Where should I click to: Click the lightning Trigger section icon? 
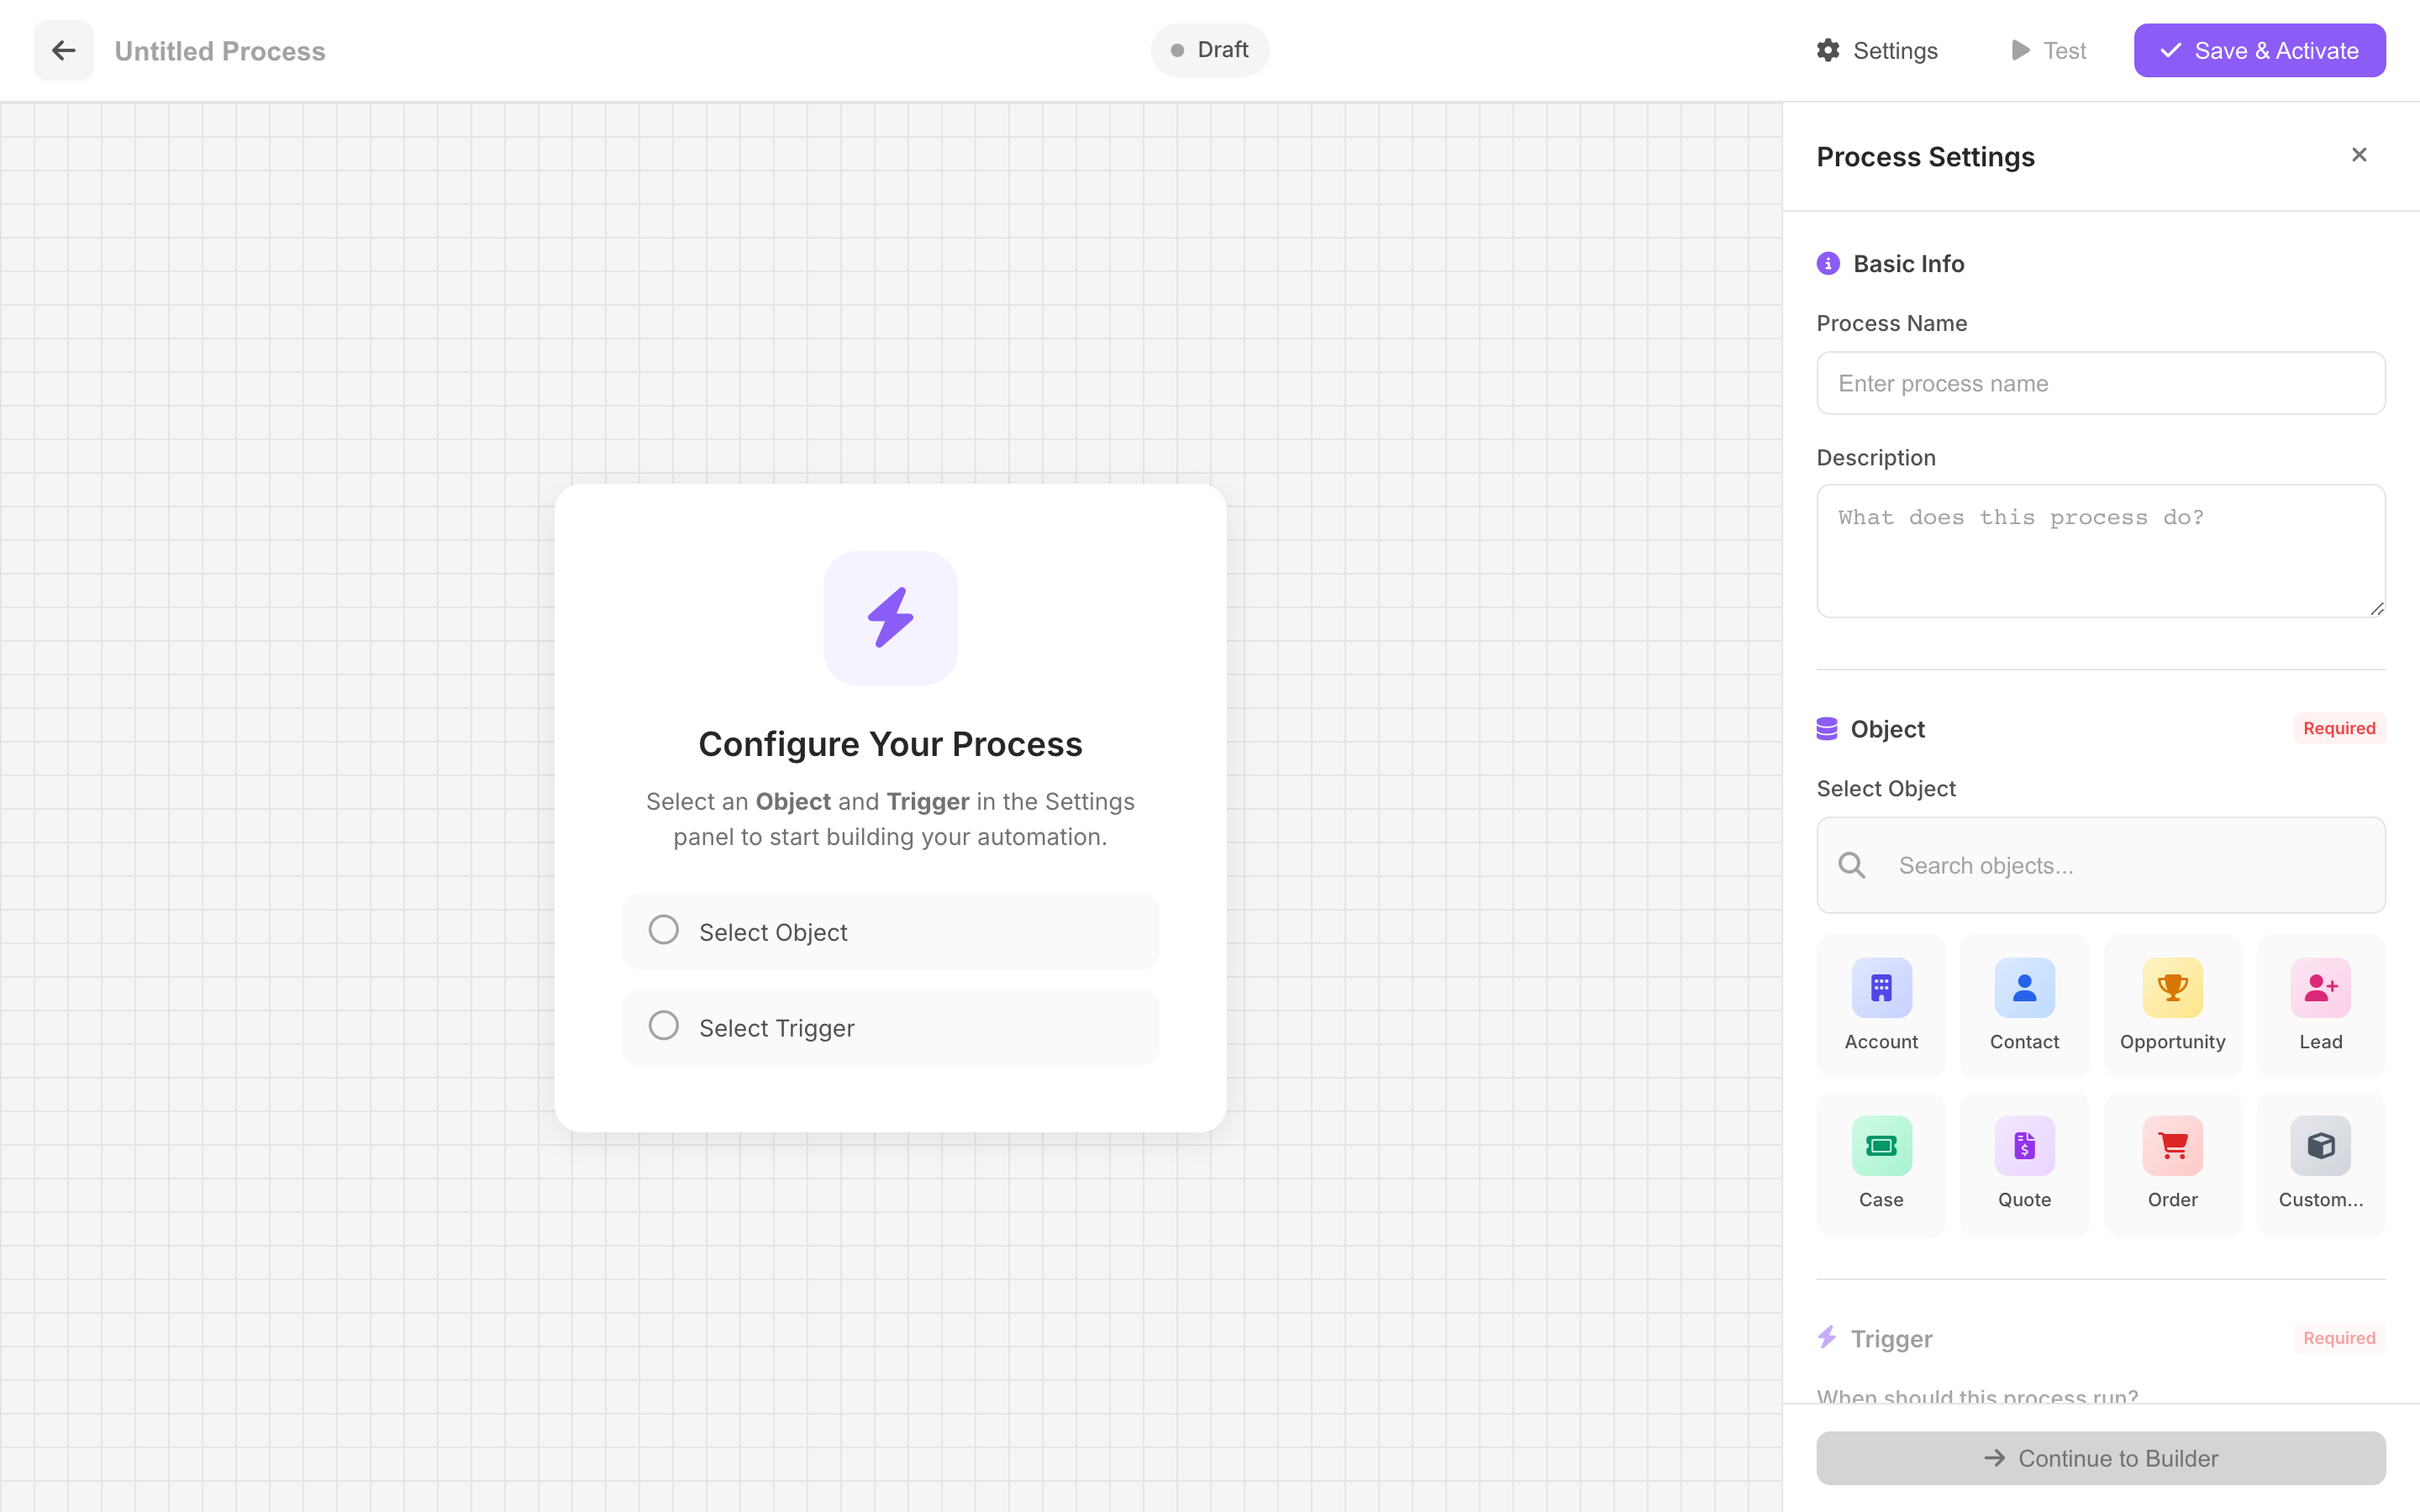1828,1337
